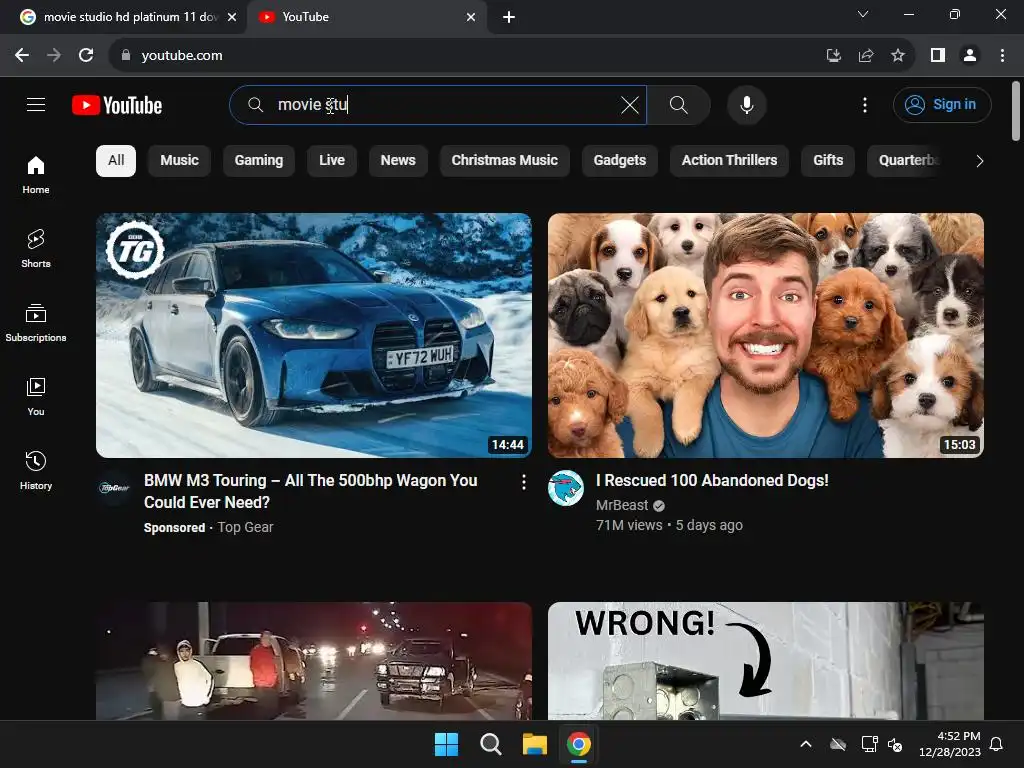The width and height of the screenshot is (1024, 768).
Task: Play the MrBeast puppies thumbnail
Action: tap(765, 335)
